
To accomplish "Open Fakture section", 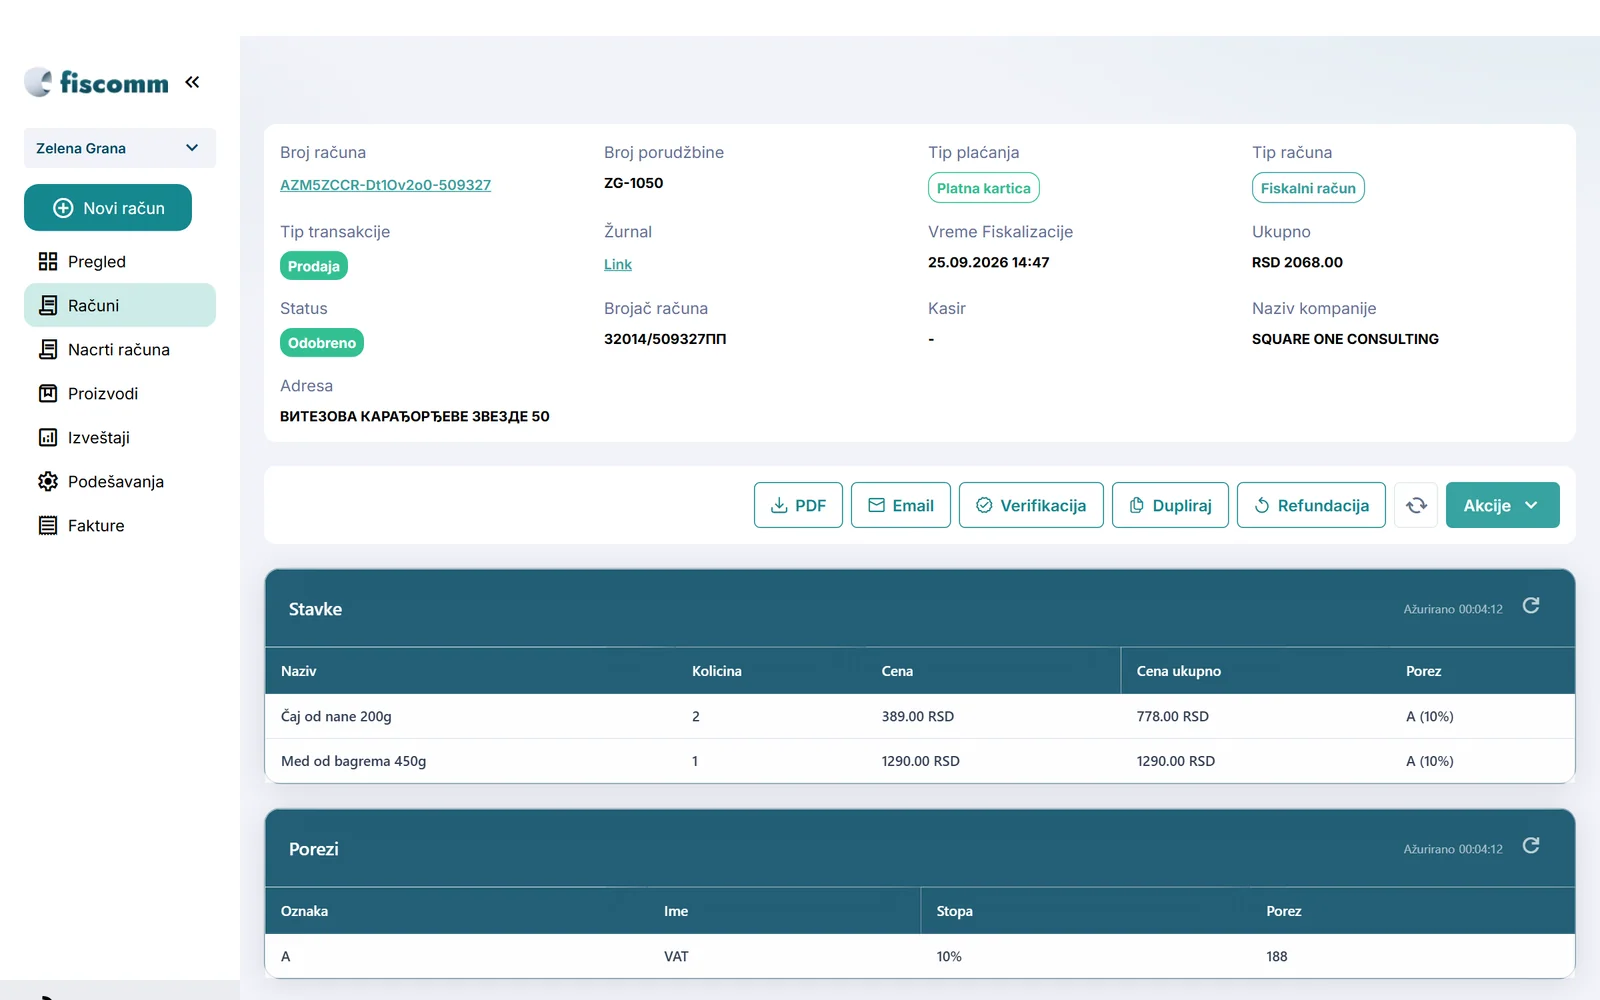I will pos(120,525).
